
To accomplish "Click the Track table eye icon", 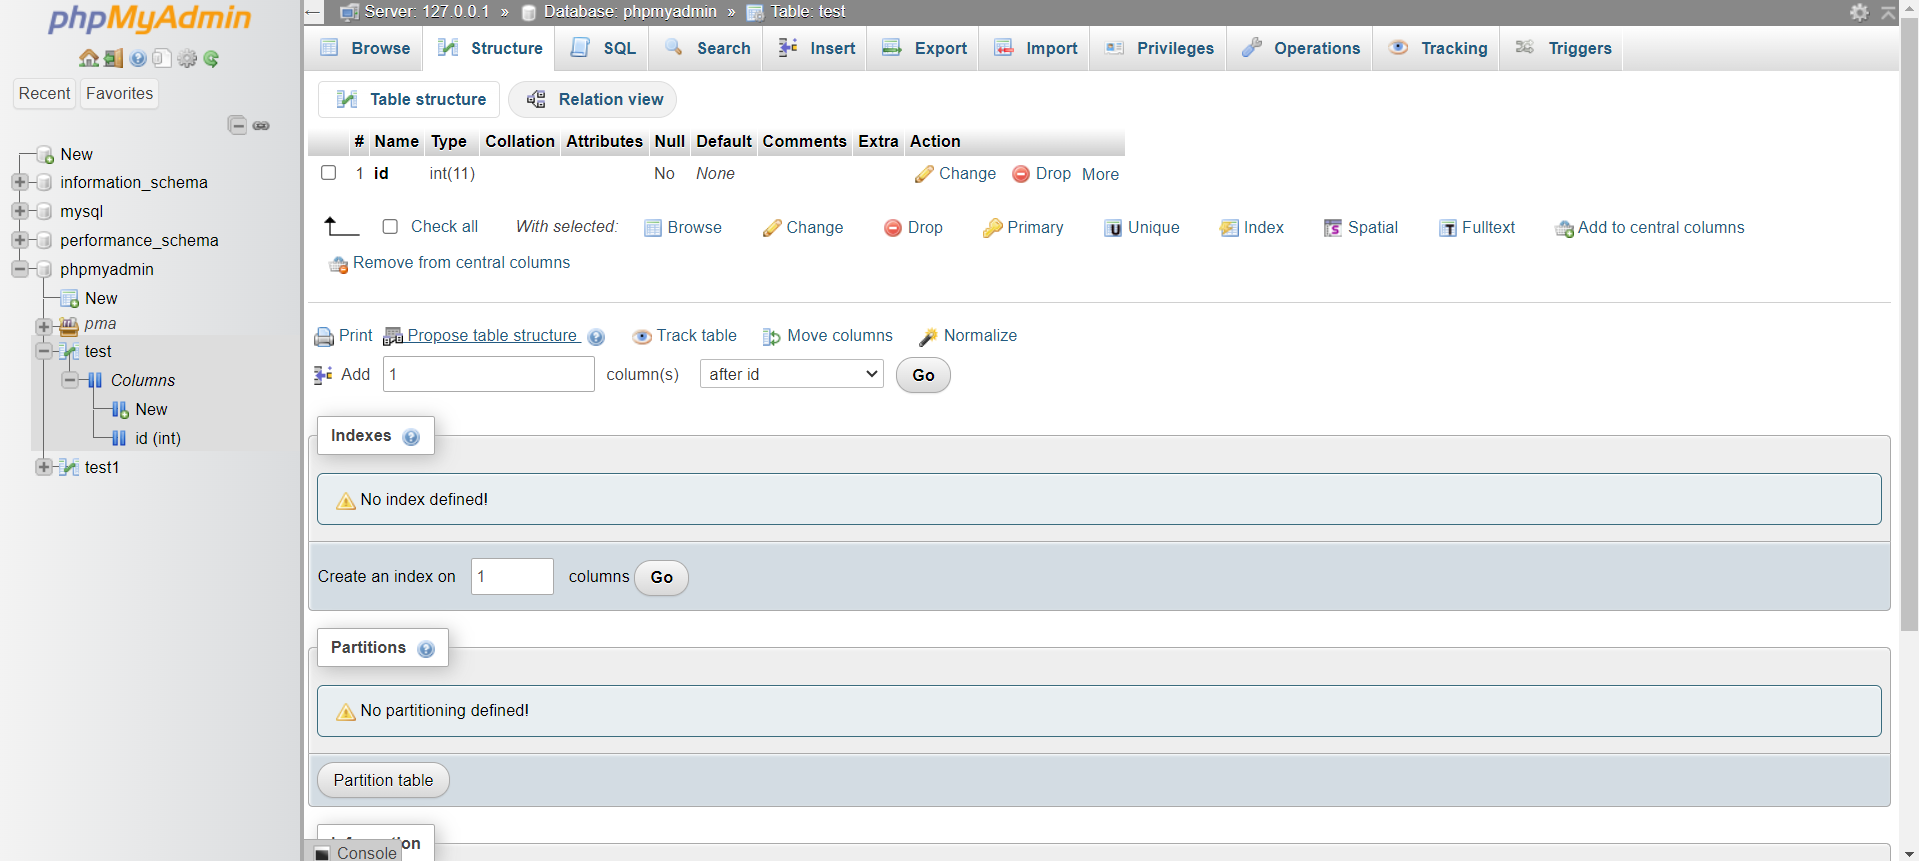I will 642,337.
